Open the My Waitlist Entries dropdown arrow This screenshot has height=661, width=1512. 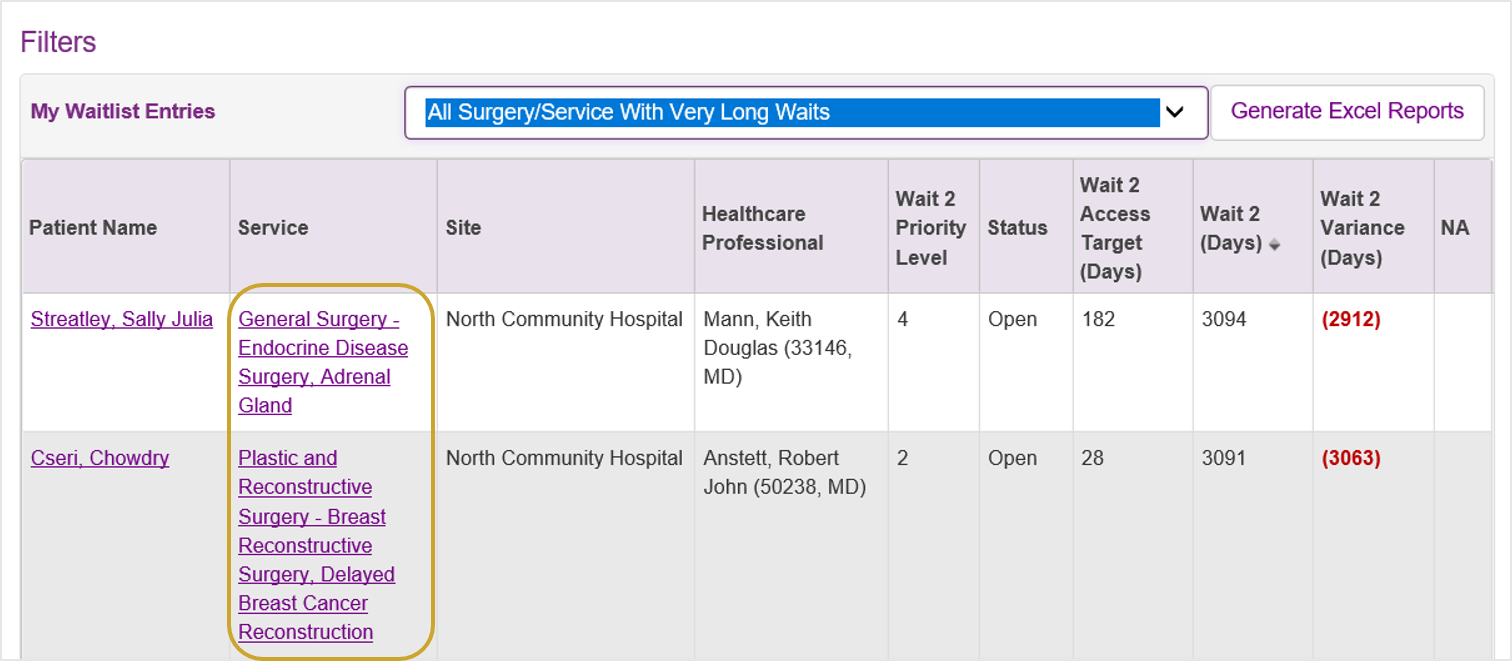coord(1175,113)
